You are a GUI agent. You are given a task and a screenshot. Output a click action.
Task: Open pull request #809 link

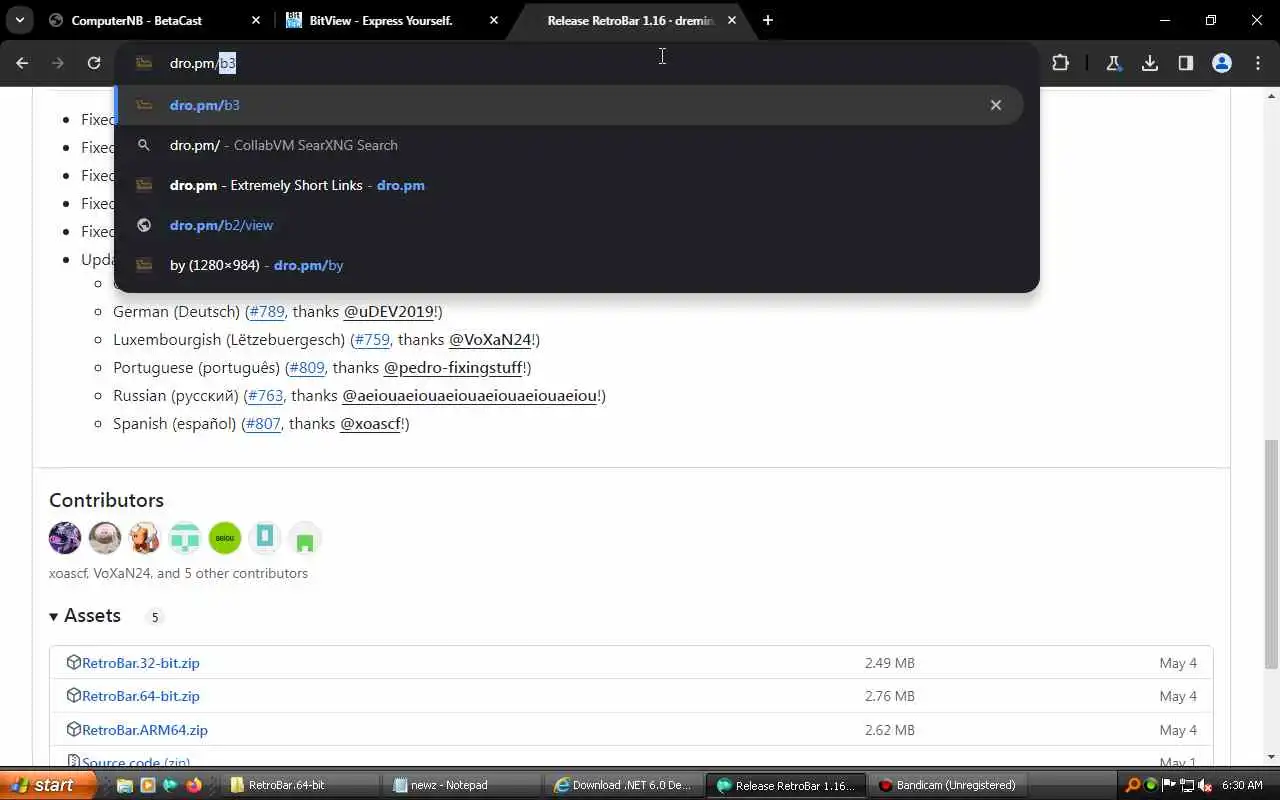[307, 367]
